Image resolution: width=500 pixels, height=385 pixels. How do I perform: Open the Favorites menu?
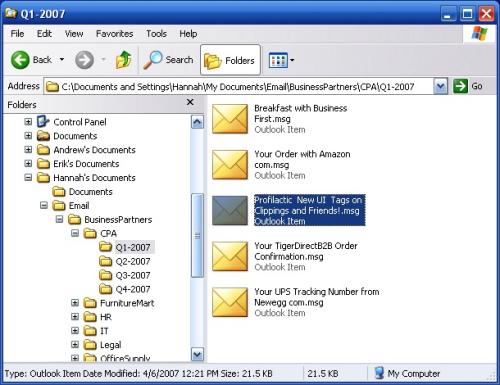click(114, 34)
